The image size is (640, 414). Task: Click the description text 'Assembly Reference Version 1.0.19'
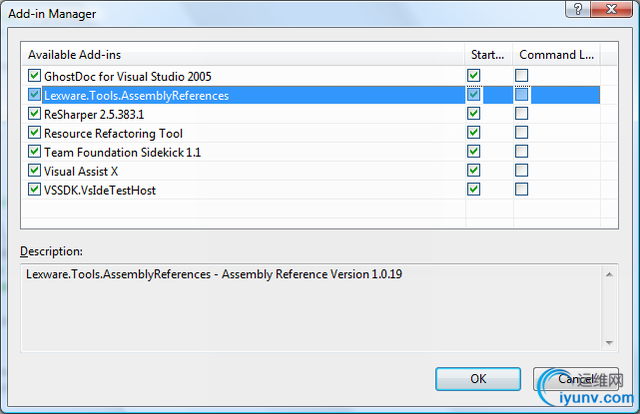point(312,274)
